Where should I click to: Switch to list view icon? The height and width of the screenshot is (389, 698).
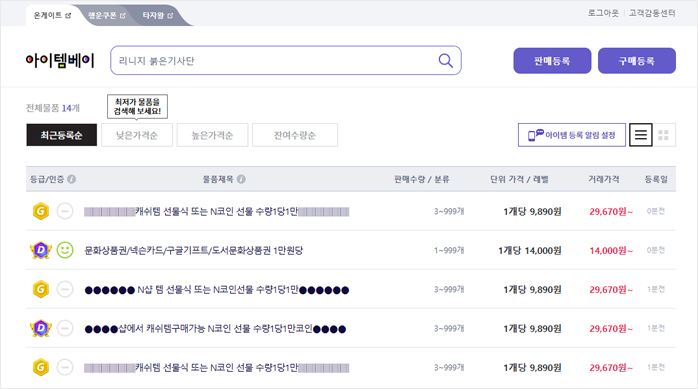point(641,135)
